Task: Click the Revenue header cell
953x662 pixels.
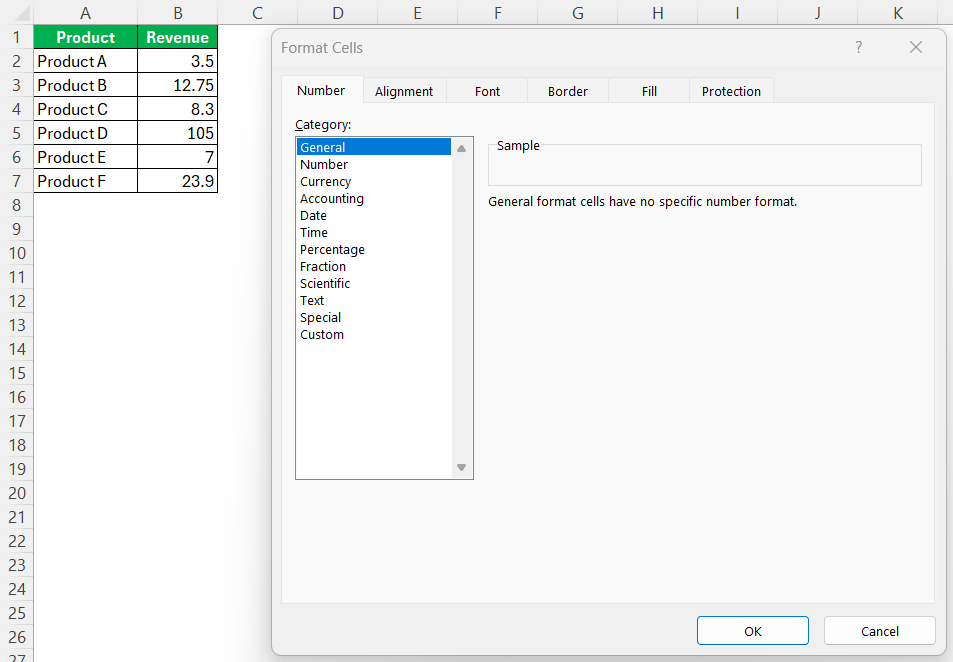Action: click(x=177, y=37)
